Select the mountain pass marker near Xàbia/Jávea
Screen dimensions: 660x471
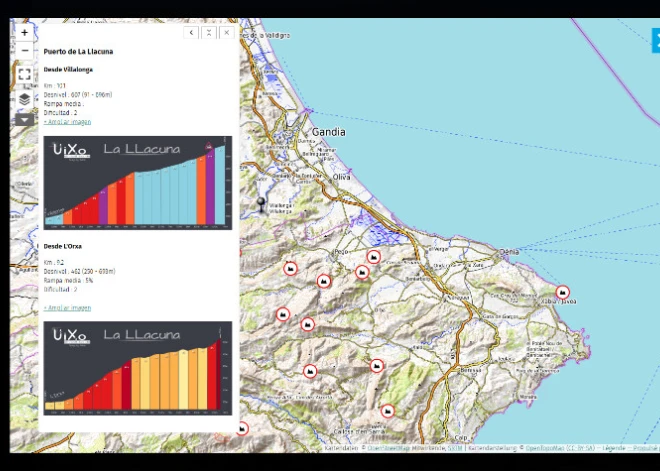point(563,293)
